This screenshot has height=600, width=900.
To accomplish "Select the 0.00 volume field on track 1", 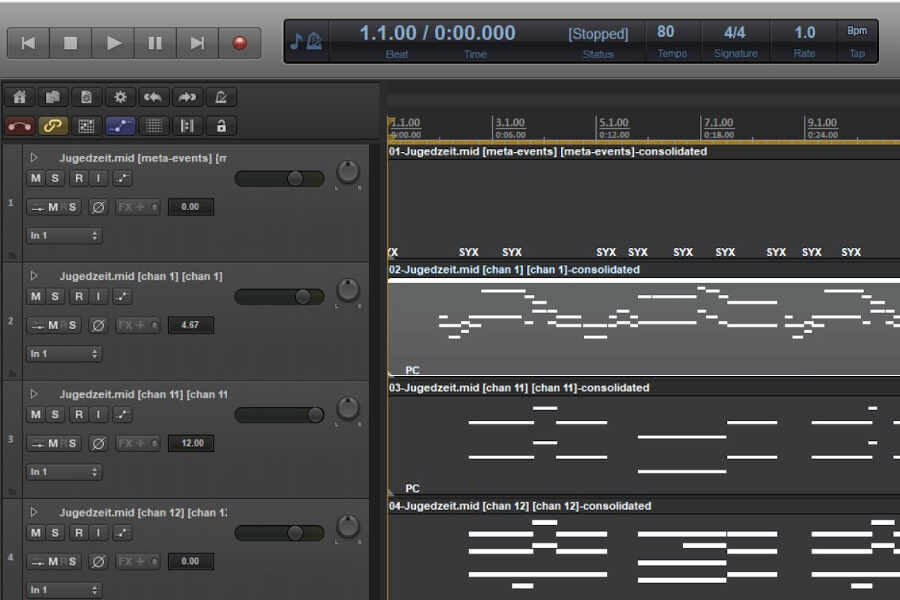I will pyautogui.click(x=191, y=207).
